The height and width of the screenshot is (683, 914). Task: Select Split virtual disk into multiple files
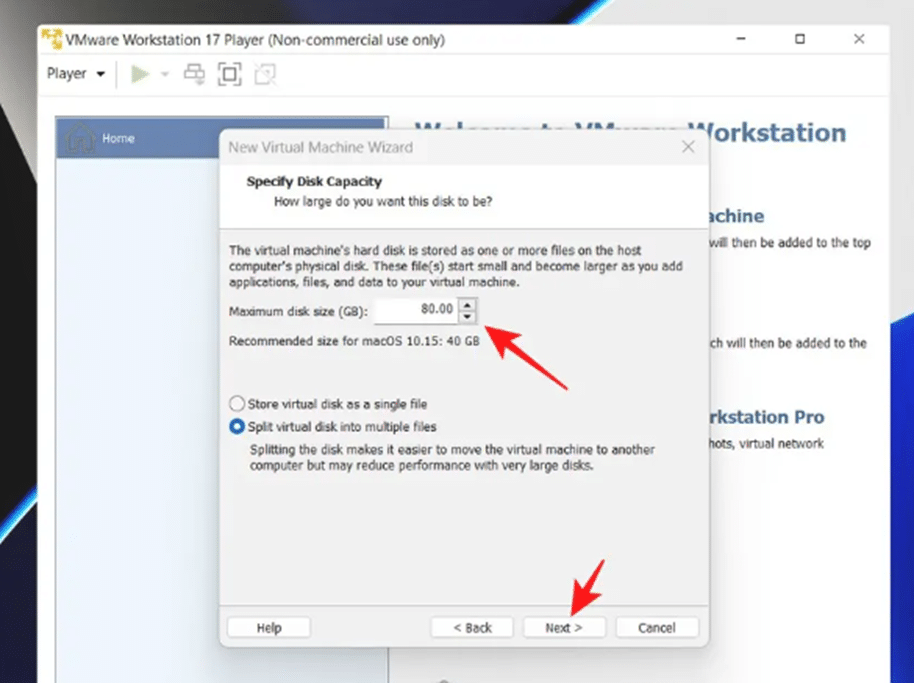[333, 427]
